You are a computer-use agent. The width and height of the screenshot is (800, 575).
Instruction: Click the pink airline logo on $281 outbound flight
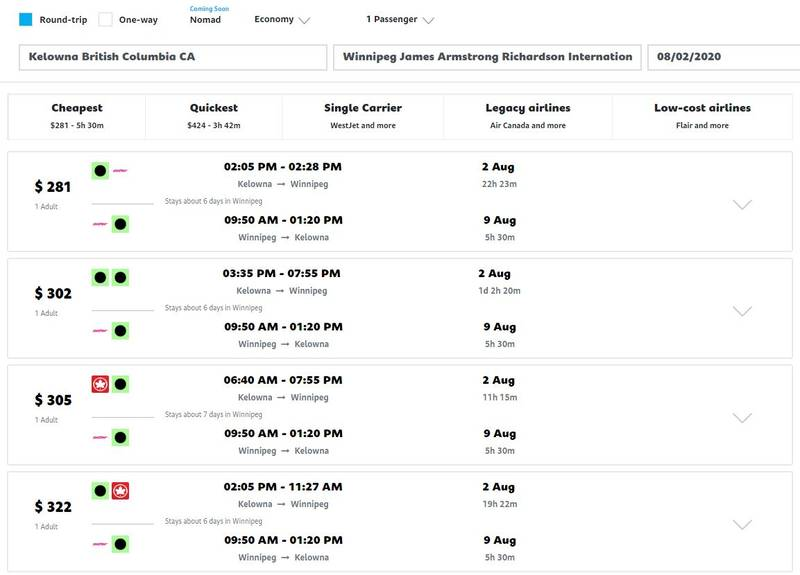(121, 171)
